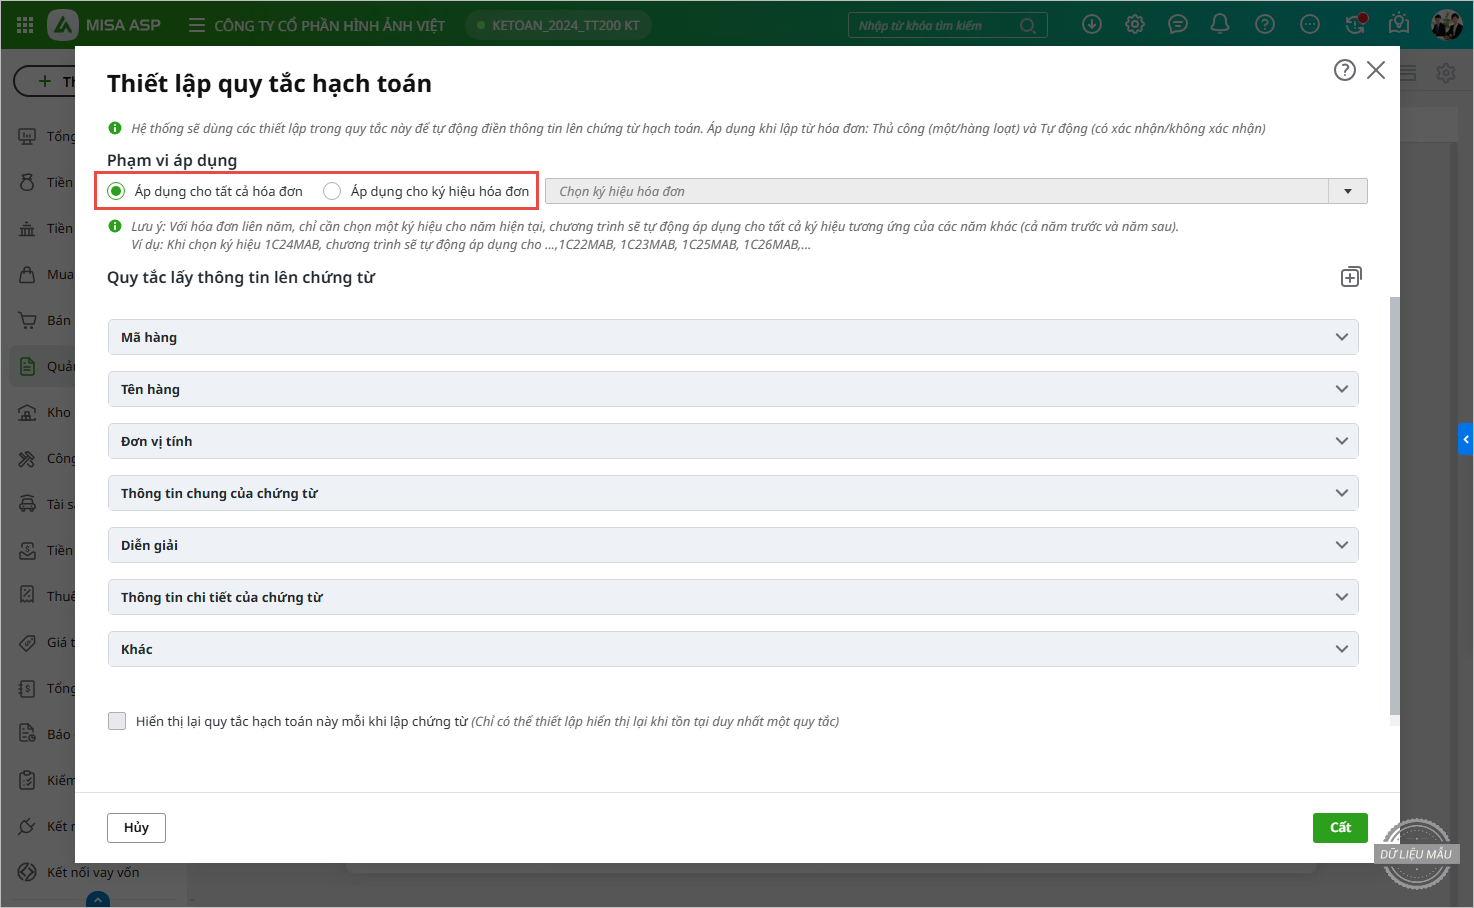The height and width of the screenshot is (908, 1474).
Task: Select 'Áp dụng cho tất cả hóa đơn' option
Action: coord(117,191)
